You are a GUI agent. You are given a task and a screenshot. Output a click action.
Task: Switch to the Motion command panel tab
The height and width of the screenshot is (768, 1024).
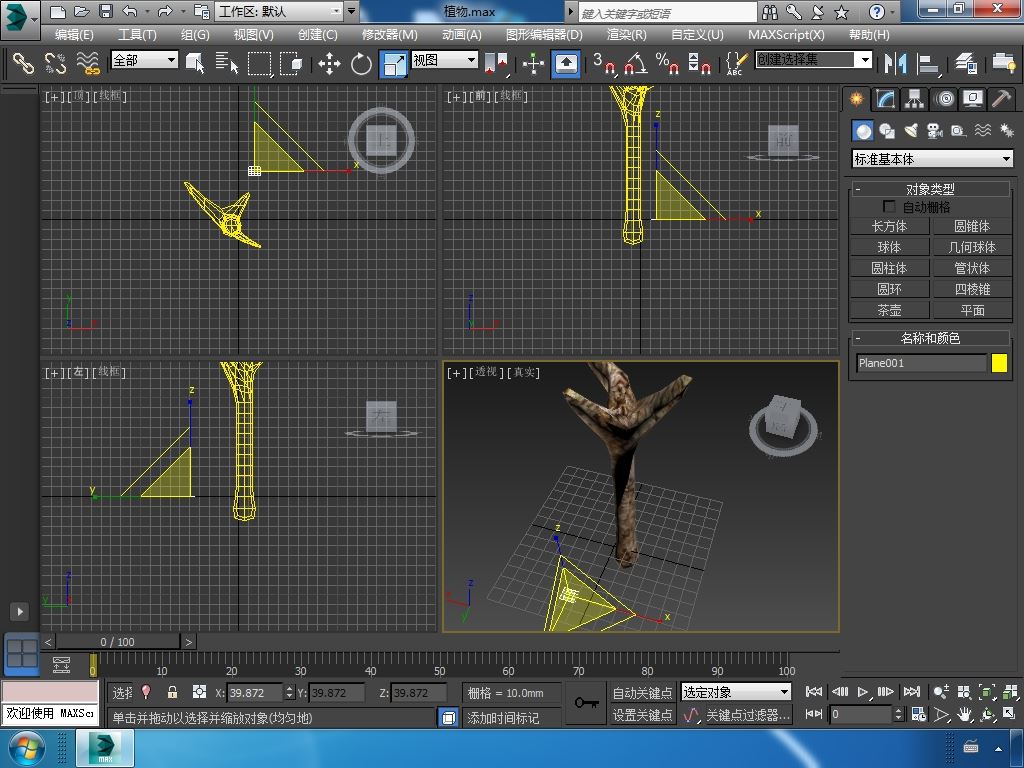tap(944, 99)
